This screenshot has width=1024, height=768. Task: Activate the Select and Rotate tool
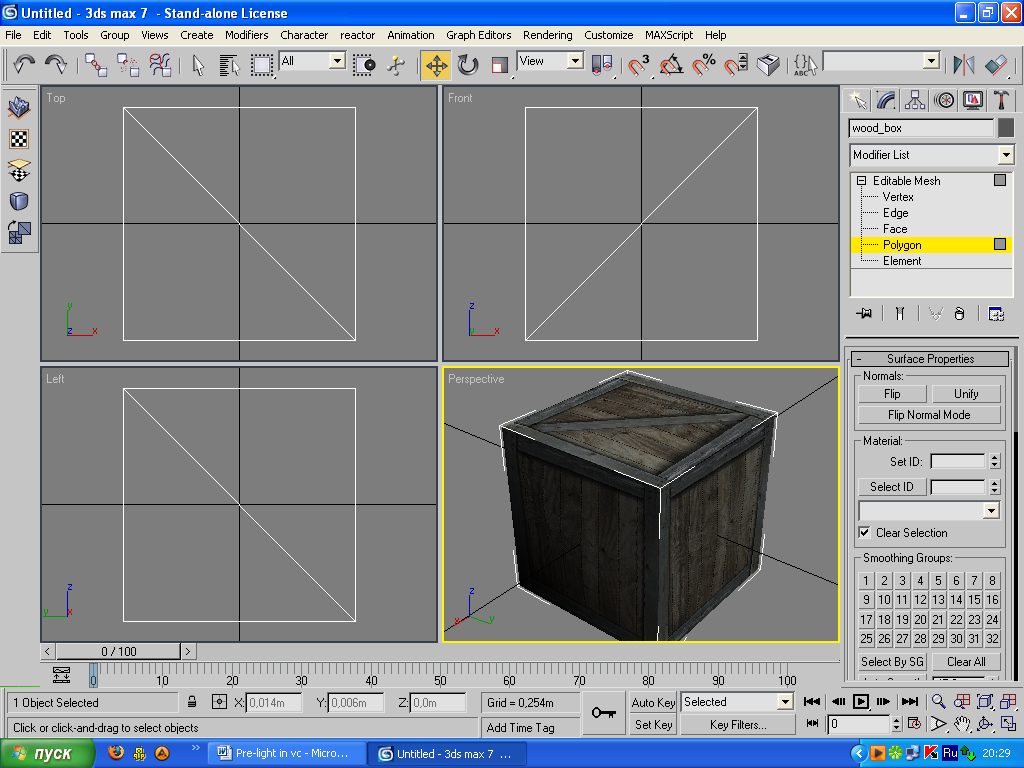pos(468,65)
